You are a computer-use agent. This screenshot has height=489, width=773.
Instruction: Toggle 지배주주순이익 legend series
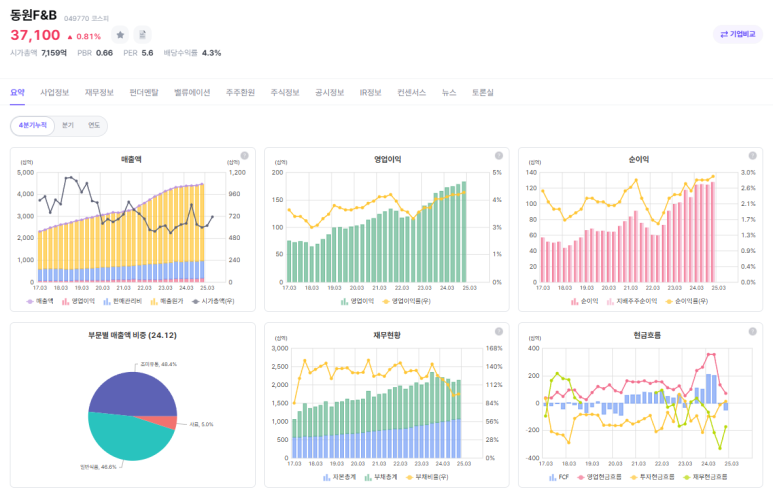pyautogui.click(x=632, y=301)
